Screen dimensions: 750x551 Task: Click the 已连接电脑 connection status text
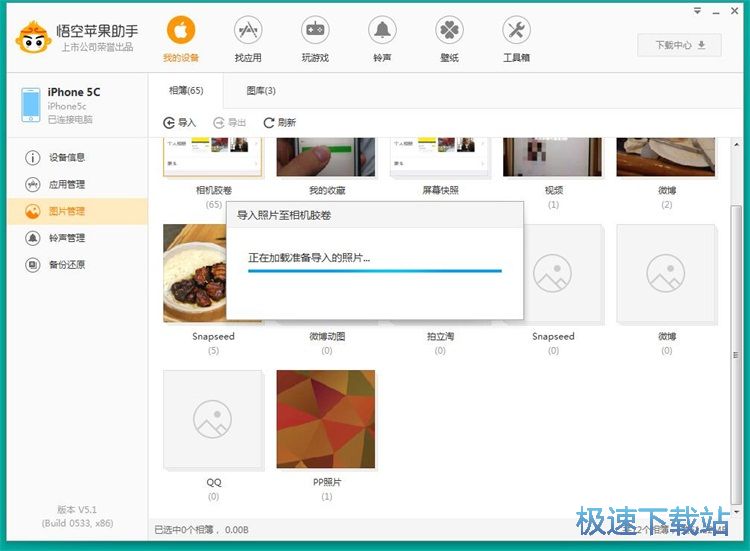point(70,120)
